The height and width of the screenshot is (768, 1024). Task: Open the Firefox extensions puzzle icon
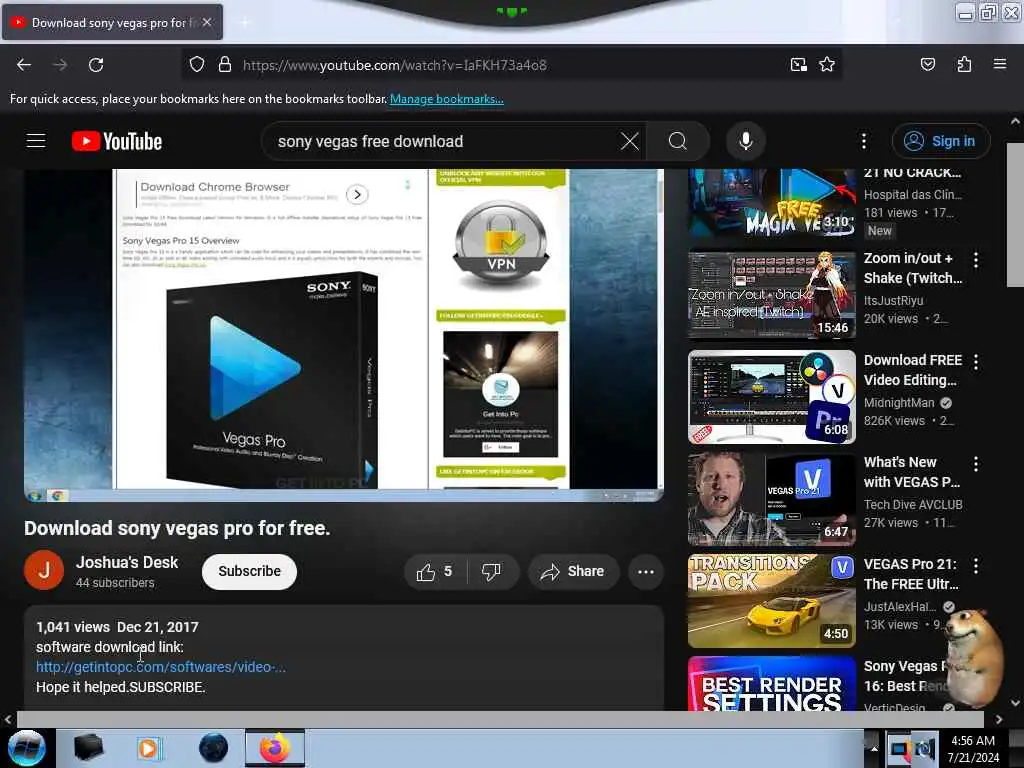click(964, 65)
